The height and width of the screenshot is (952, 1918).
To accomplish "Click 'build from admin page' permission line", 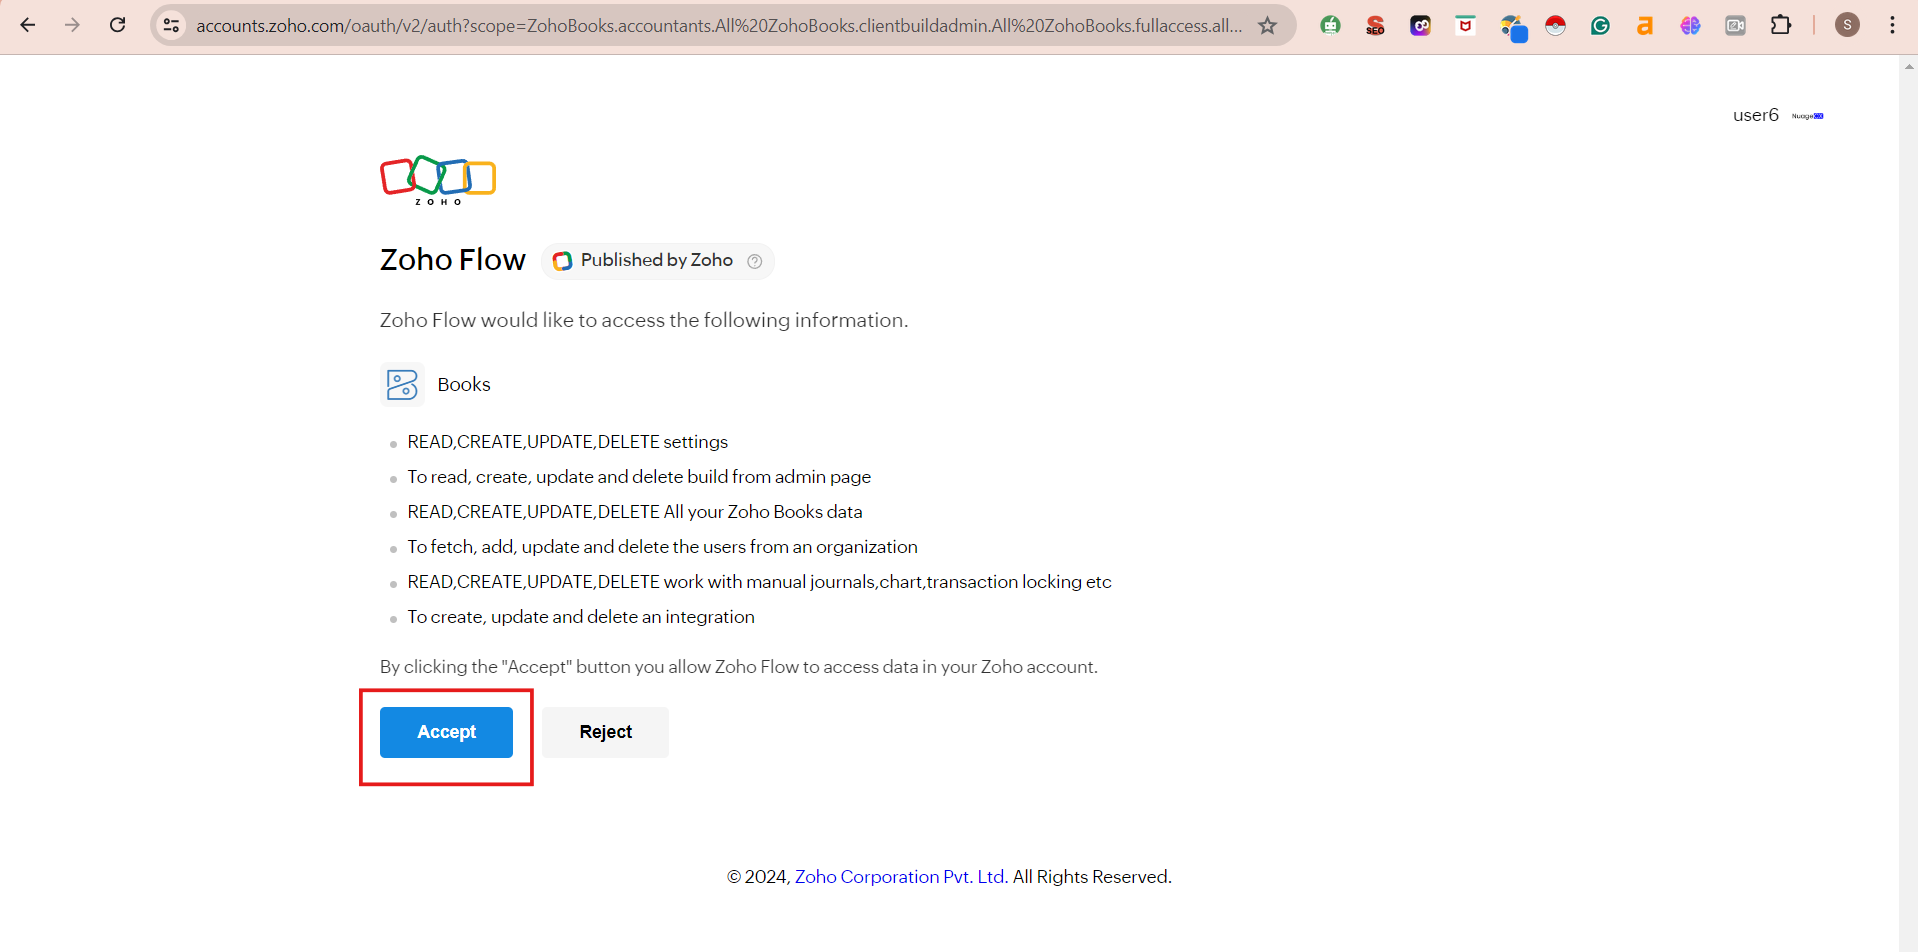I will (x=639, y=477).
